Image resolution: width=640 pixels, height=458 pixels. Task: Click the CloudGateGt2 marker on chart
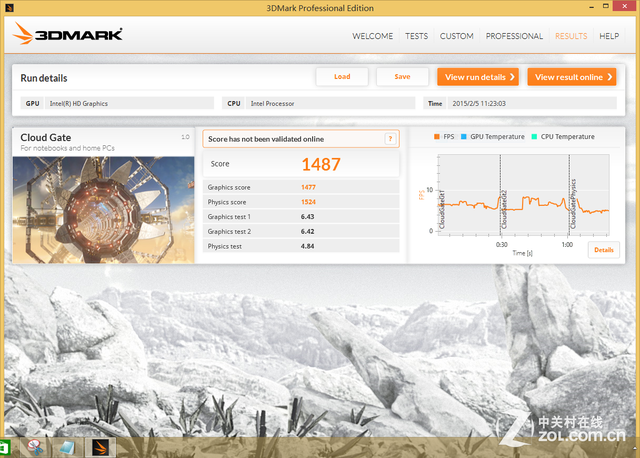pos(504,209)
